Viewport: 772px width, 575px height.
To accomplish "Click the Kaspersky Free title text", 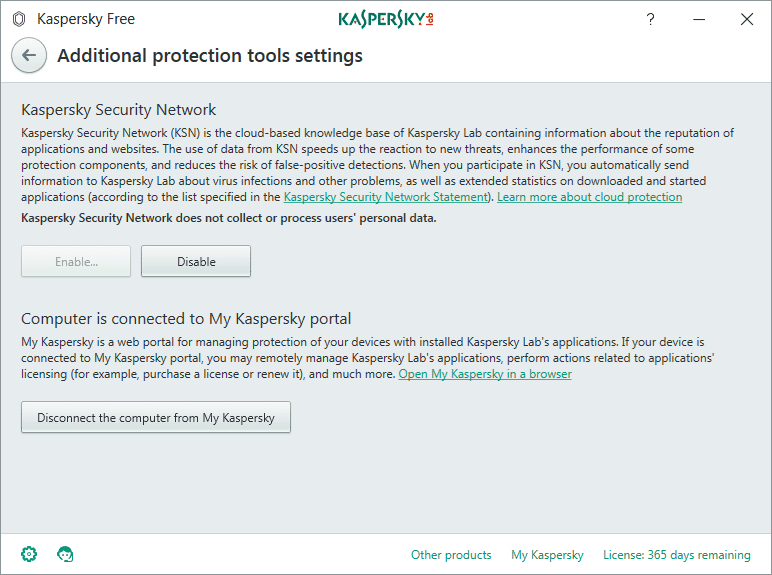I will [x=86, y=19].
